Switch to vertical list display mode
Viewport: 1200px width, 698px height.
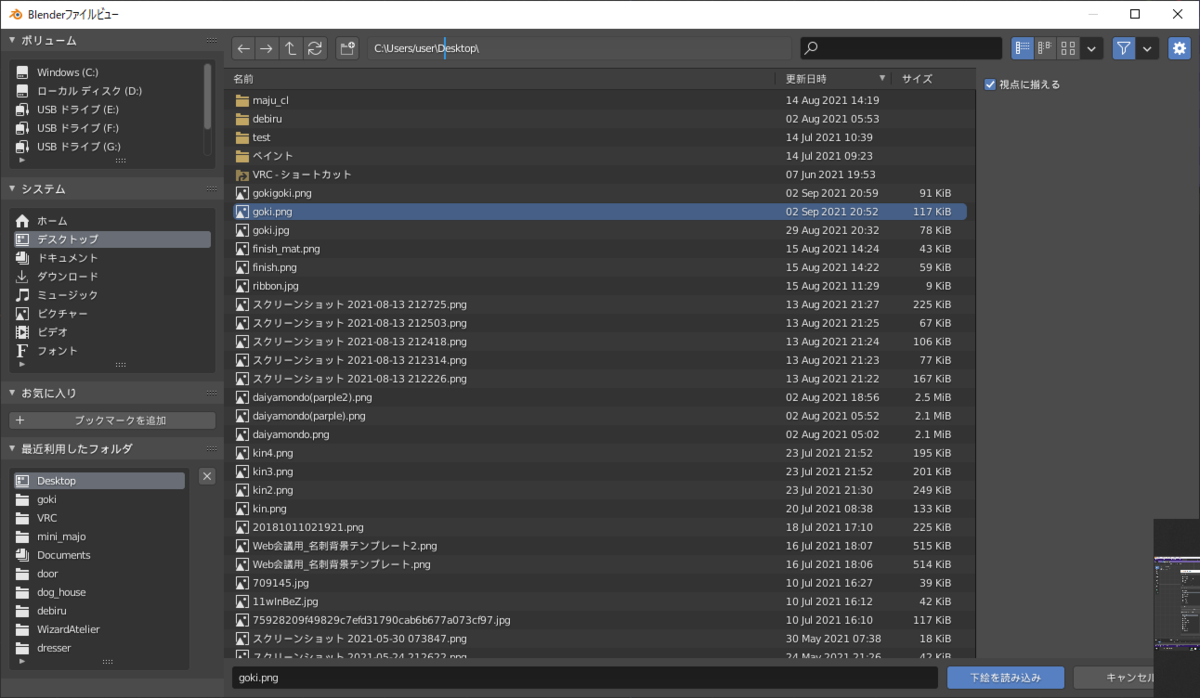[1023, 48]
